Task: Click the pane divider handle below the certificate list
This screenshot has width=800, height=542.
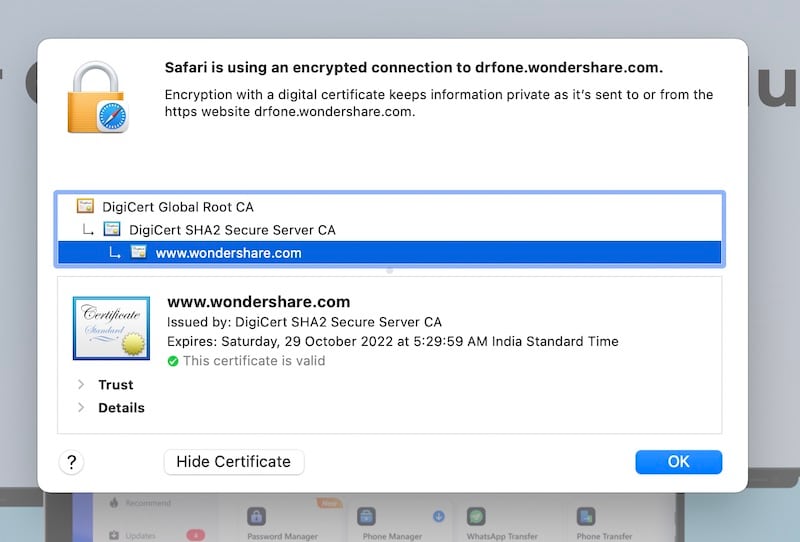Action: pos(389,270)
